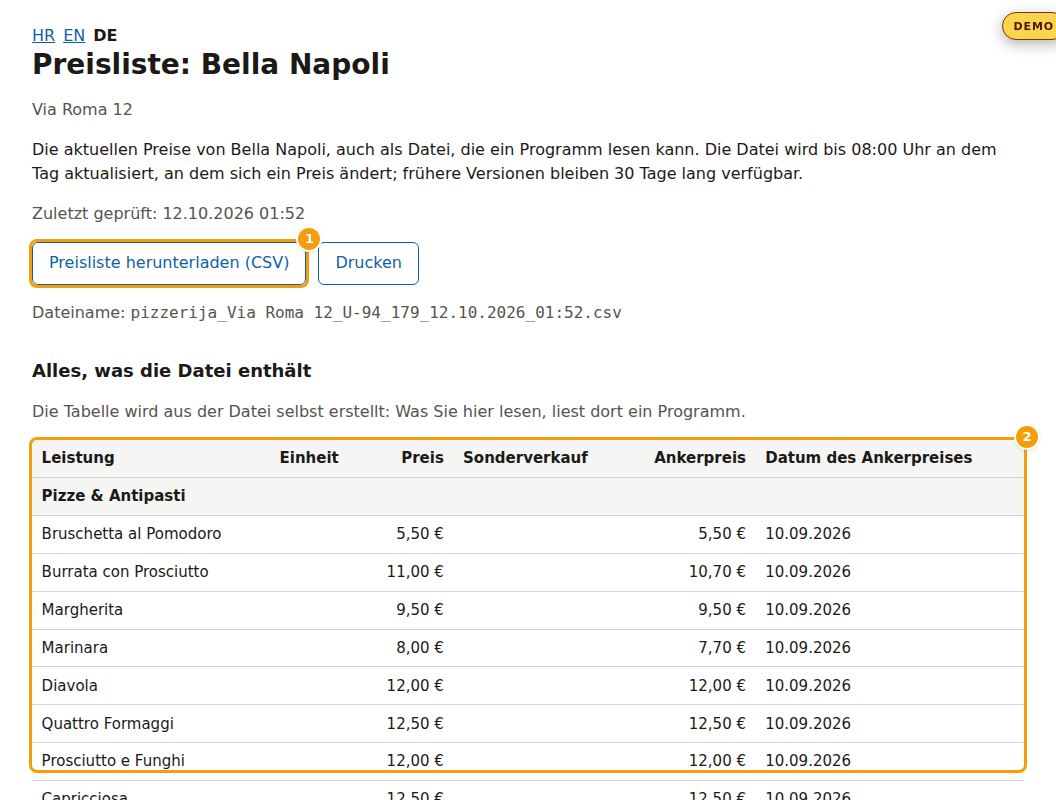Select the "Marinara" item name
1056x800 pixels.
point(75,648)
